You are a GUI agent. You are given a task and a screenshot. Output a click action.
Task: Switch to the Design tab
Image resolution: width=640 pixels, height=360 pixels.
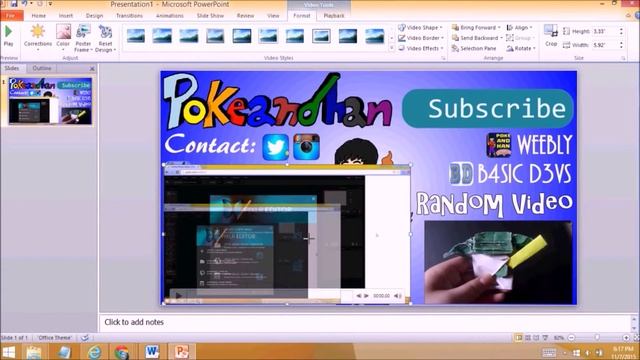click(x=94, y=16)
